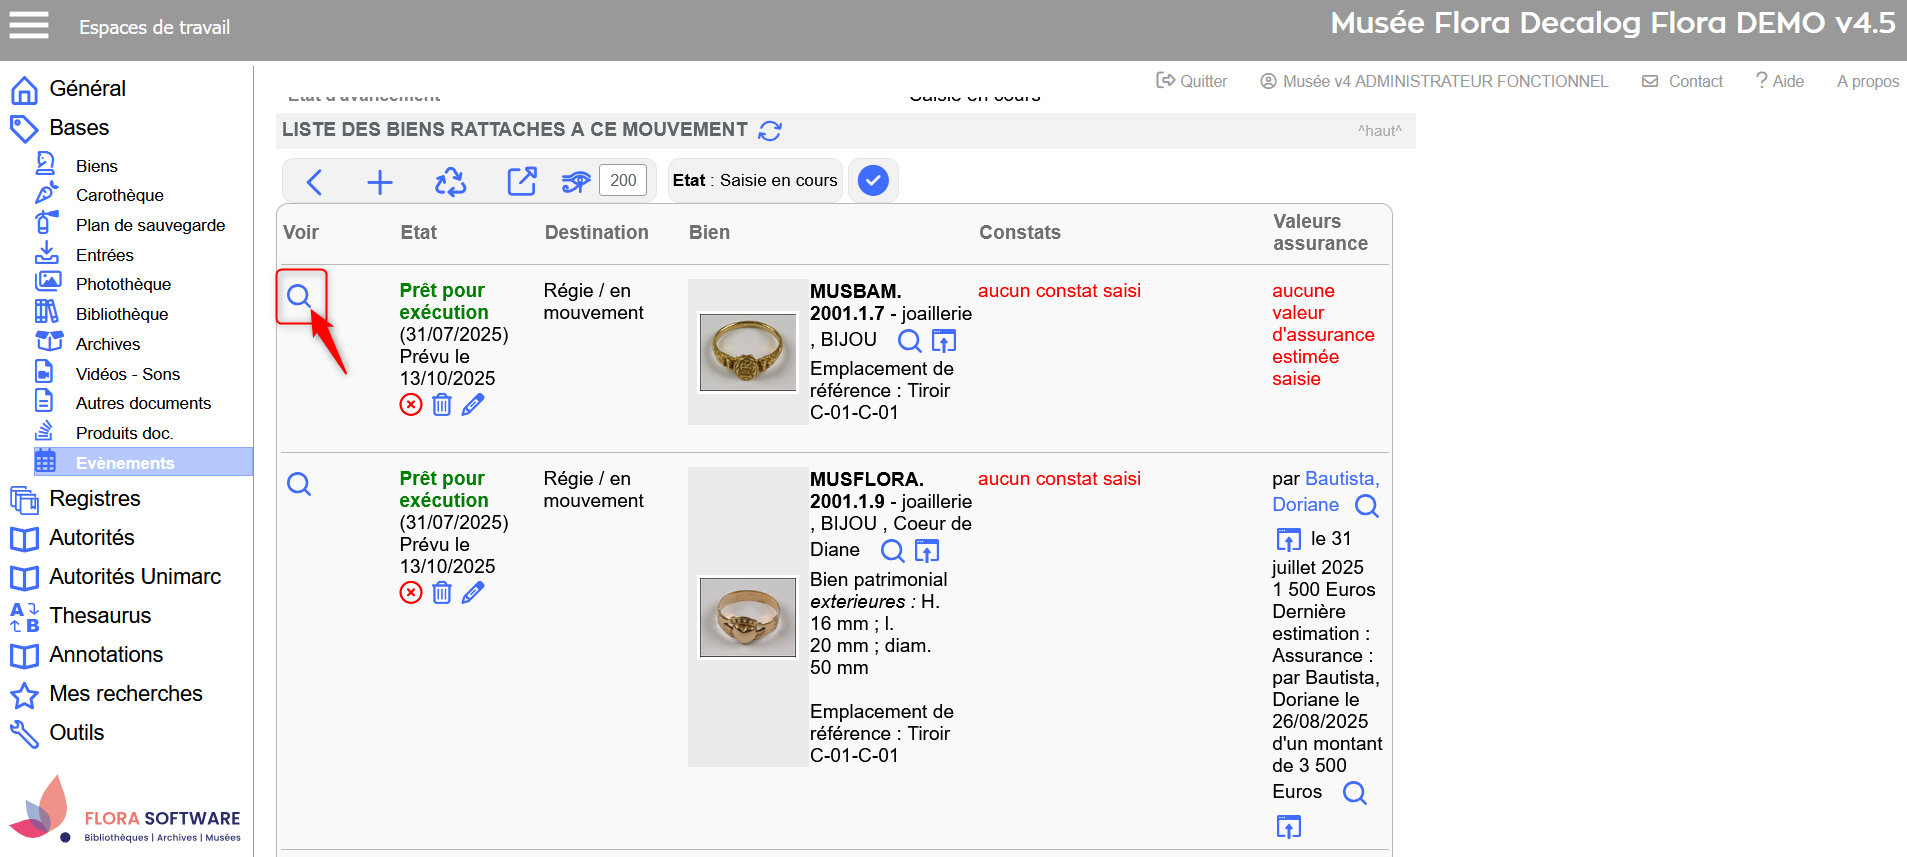Edit the second row with the pencil icon

(x=473, y=593)
